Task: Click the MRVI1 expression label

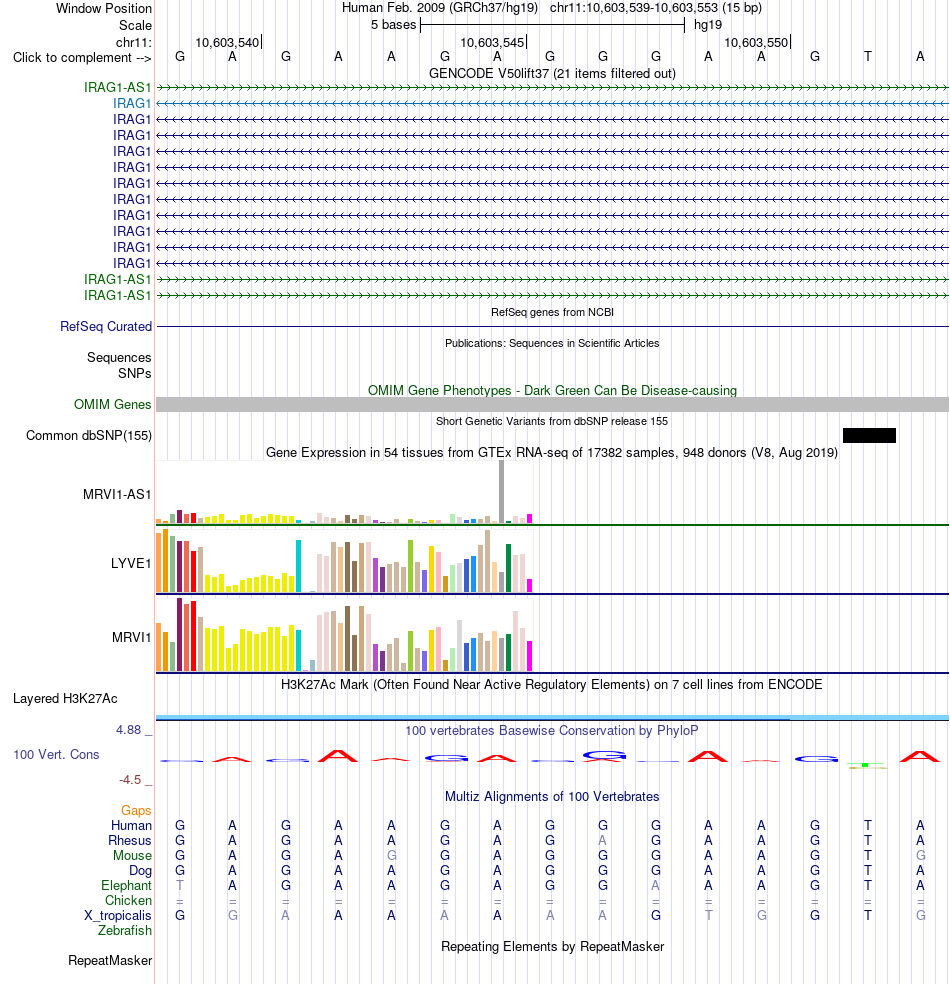Action: coord(131,638)
